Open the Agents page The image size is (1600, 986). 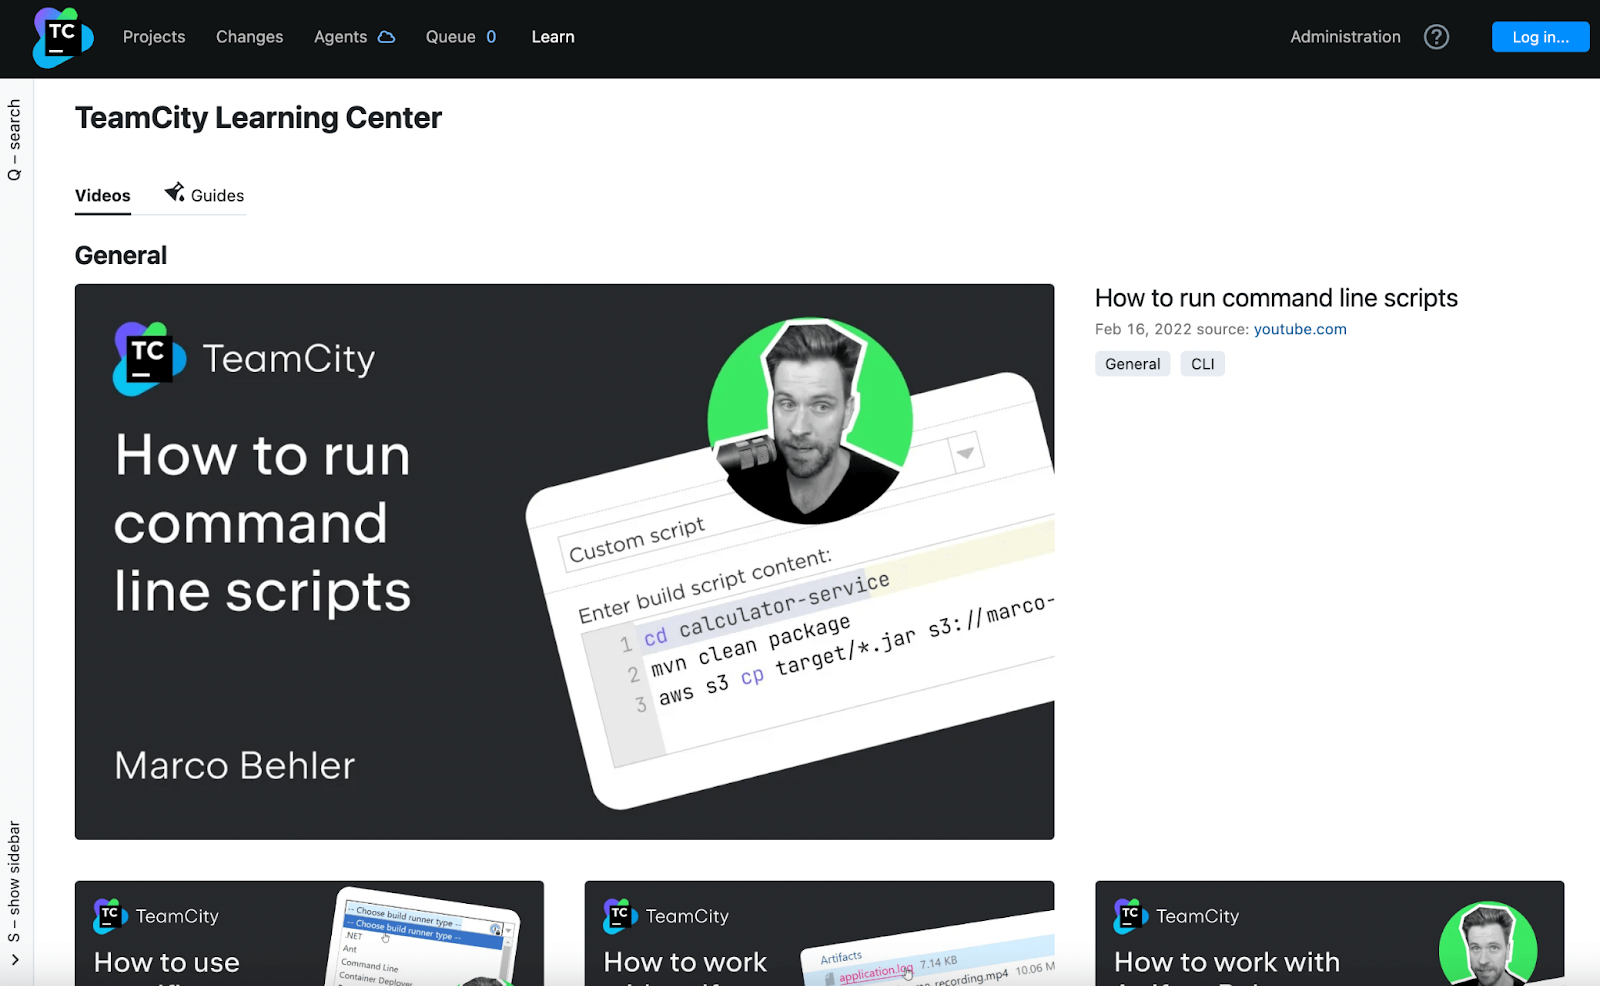coord(341,37)
